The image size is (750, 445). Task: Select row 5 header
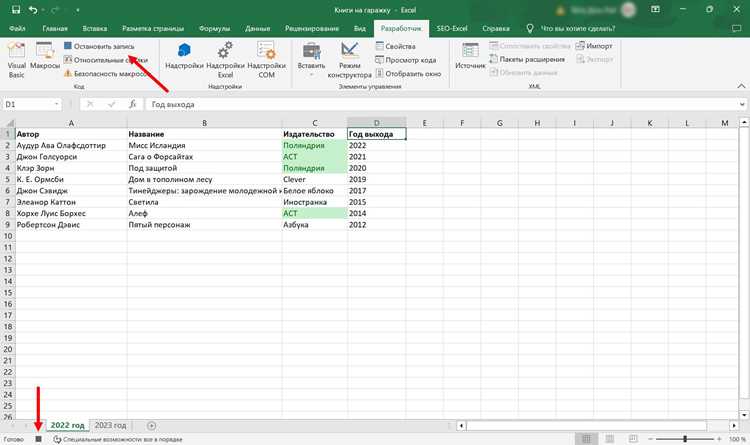click(8, 179)
